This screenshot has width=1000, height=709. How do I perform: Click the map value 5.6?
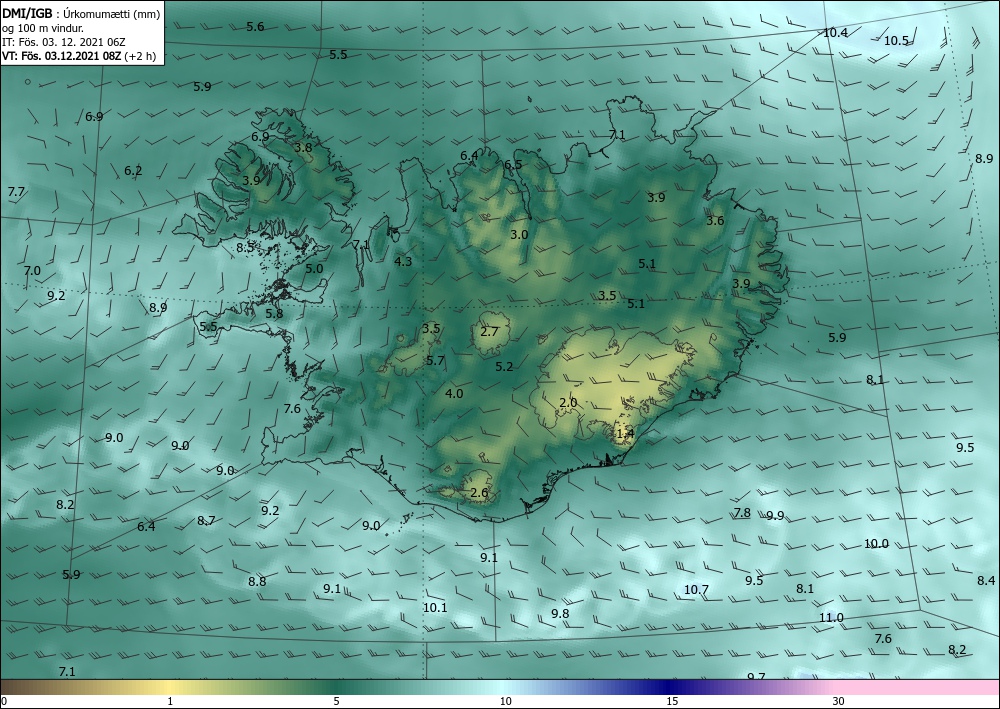point(255,27)
